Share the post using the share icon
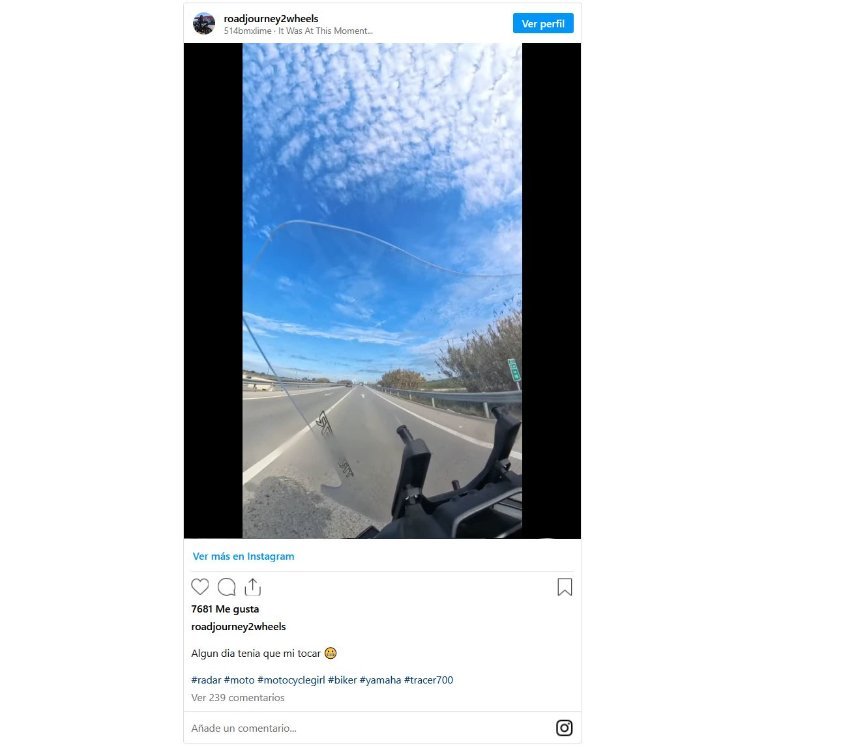This screenshot has height=750, width=856. click(253, 587)
